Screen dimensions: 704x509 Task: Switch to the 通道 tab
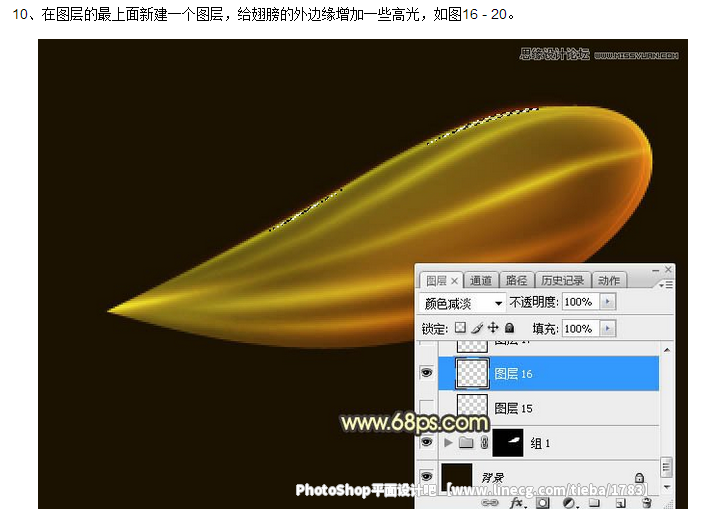click(480, 281)
